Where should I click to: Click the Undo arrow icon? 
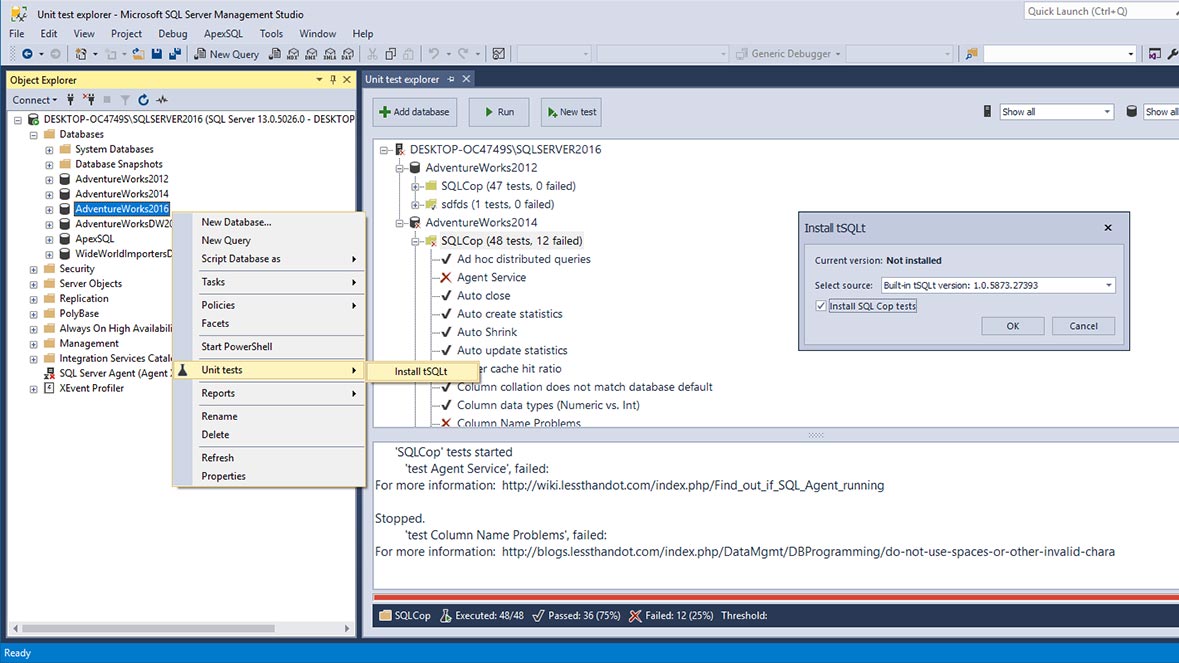click(x=434, y=54)
